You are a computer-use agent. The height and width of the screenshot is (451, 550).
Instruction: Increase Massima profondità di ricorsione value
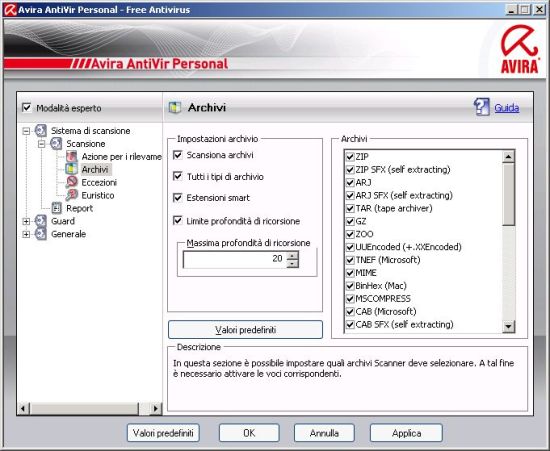292,256
